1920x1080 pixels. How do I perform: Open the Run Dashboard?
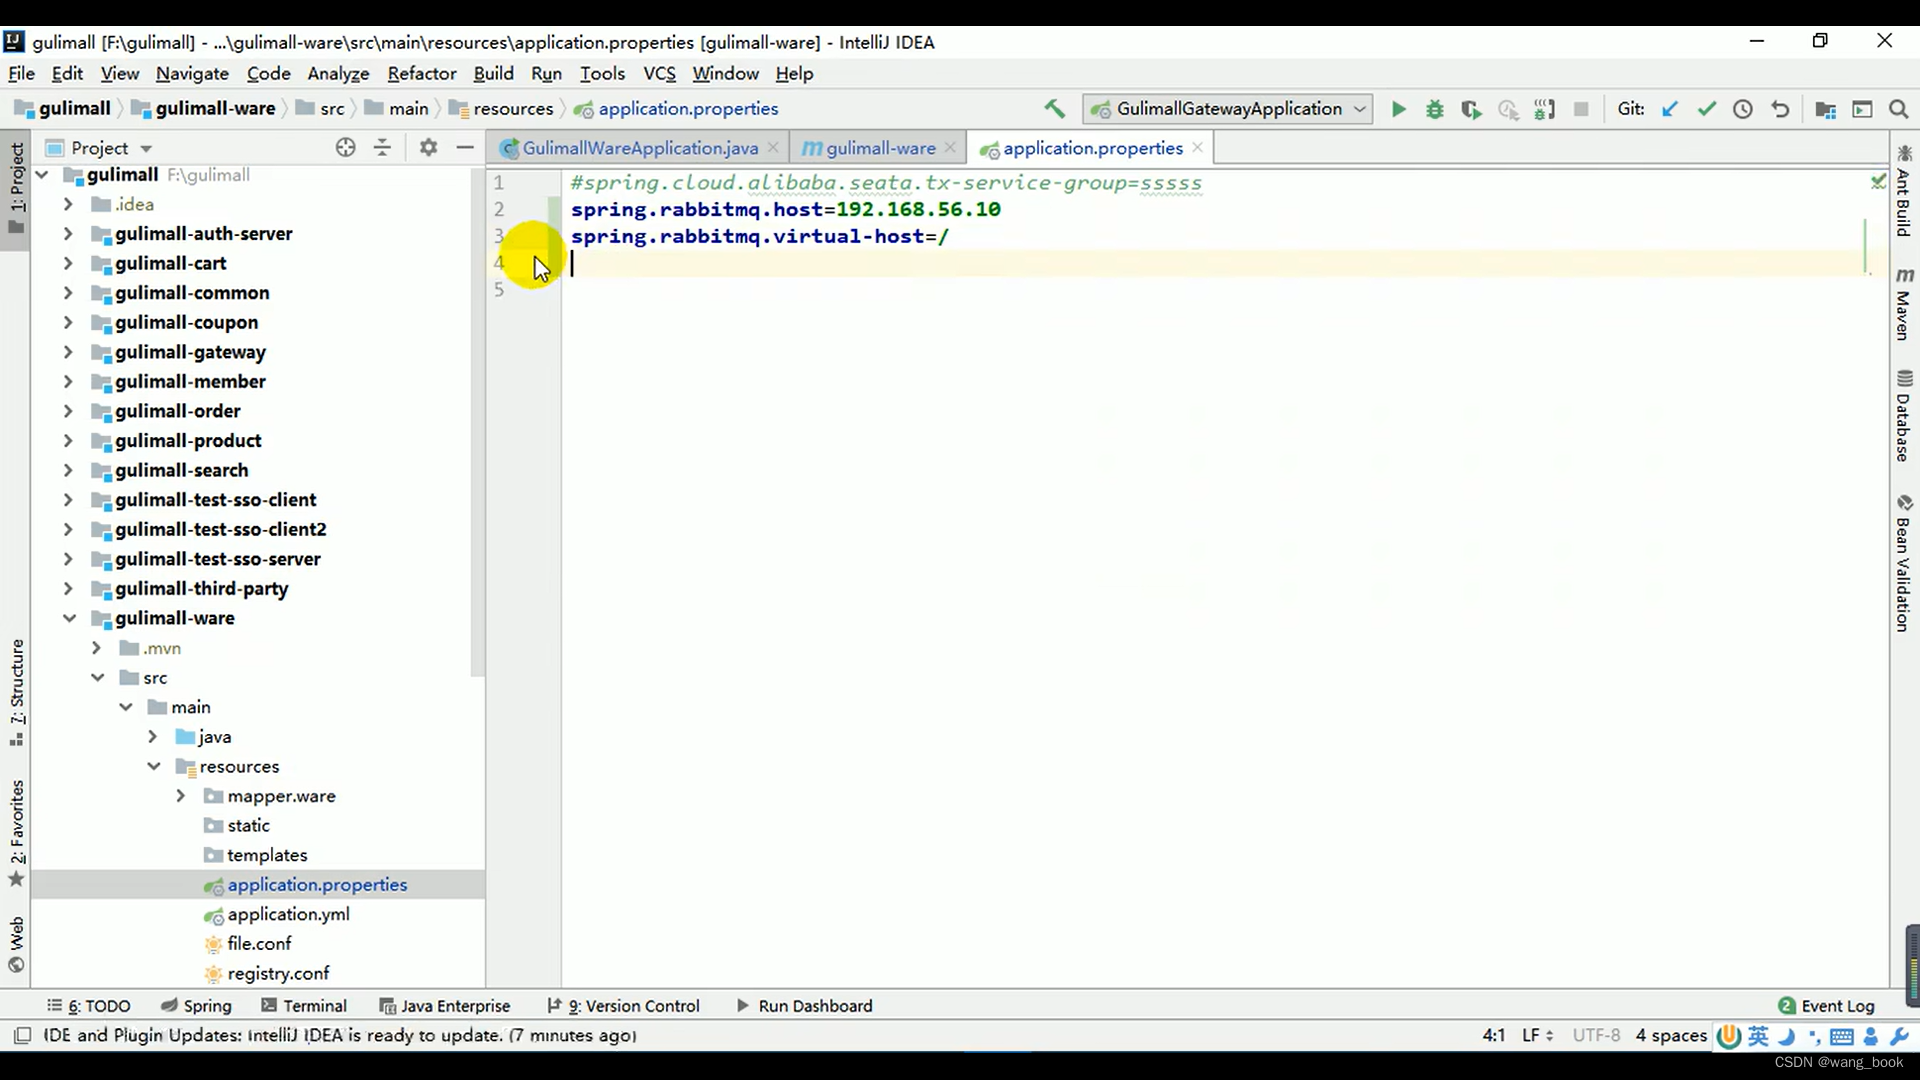coord(804,1006)
